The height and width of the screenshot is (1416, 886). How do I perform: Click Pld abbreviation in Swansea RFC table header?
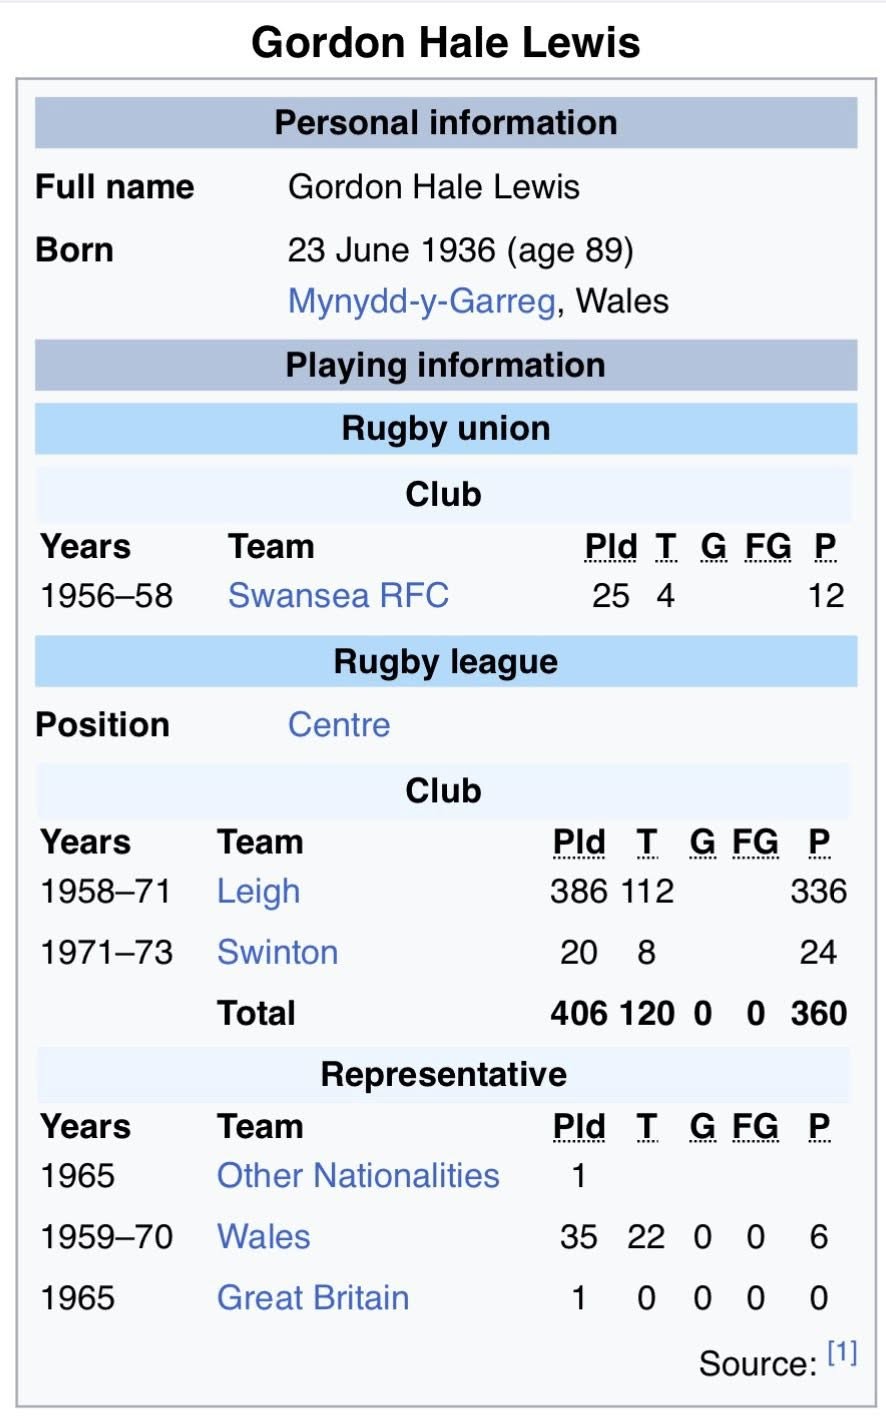[610, 547]
